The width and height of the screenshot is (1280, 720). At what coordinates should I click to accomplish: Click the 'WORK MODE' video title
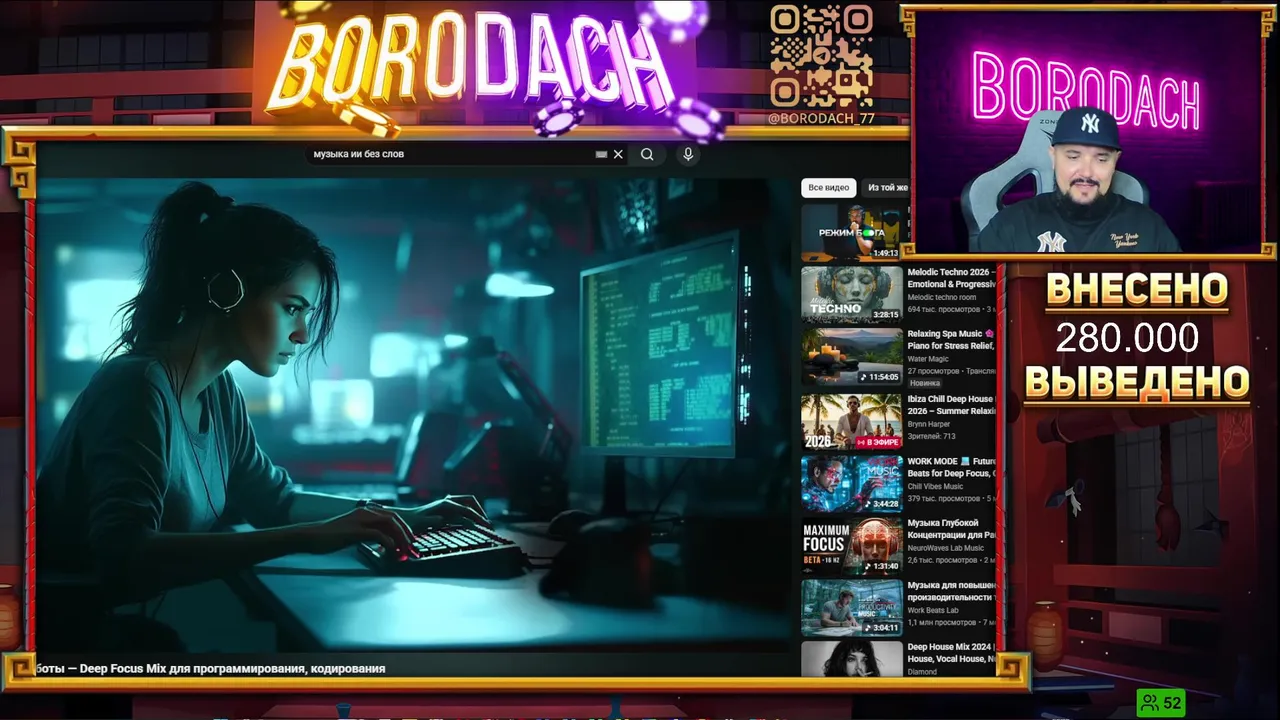(x=952, y=467)
